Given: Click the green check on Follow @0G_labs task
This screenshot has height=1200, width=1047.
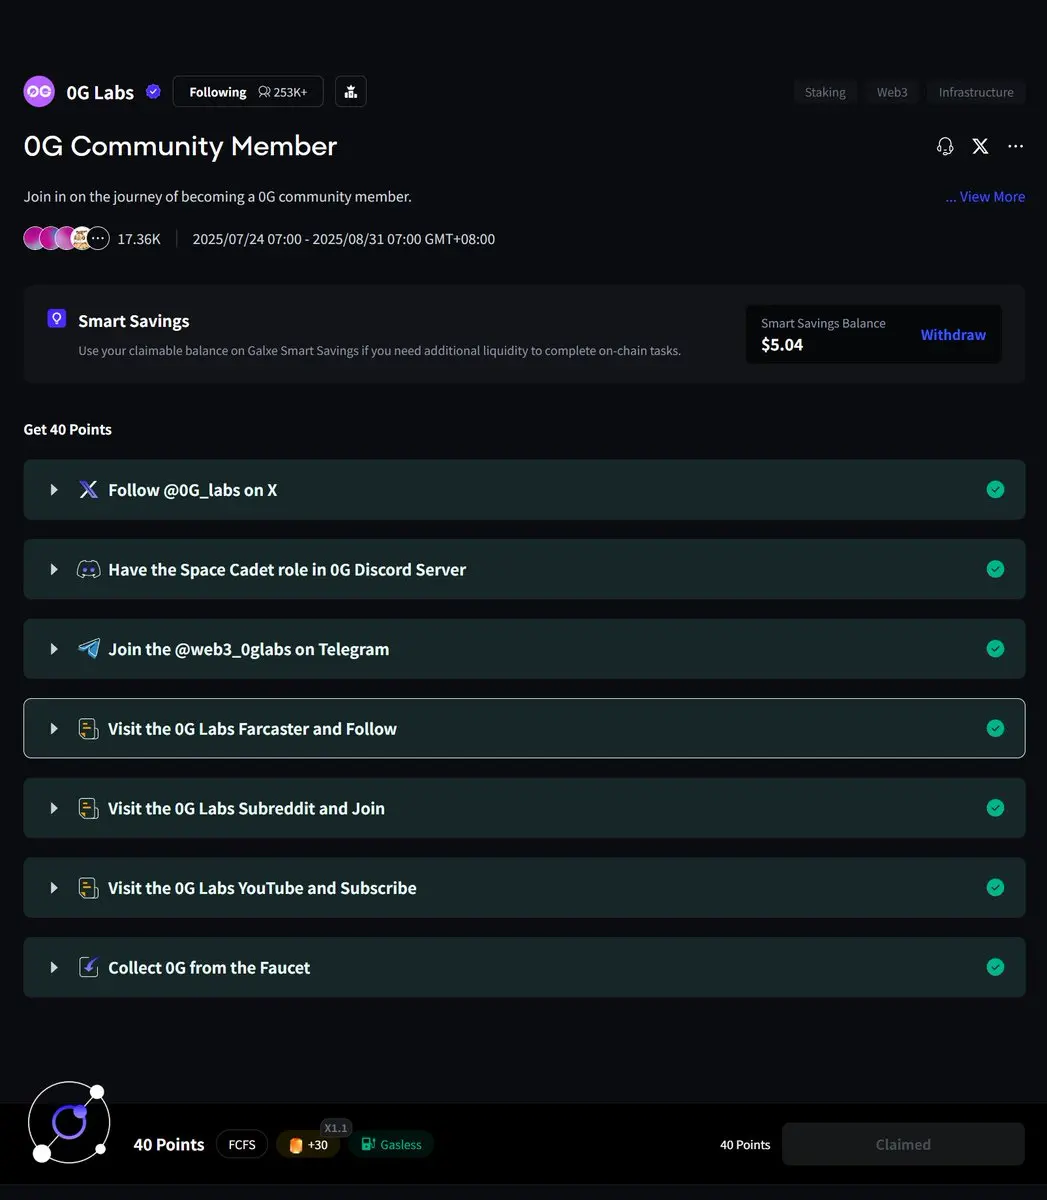Looking at the screenshot, I should 995,489.
